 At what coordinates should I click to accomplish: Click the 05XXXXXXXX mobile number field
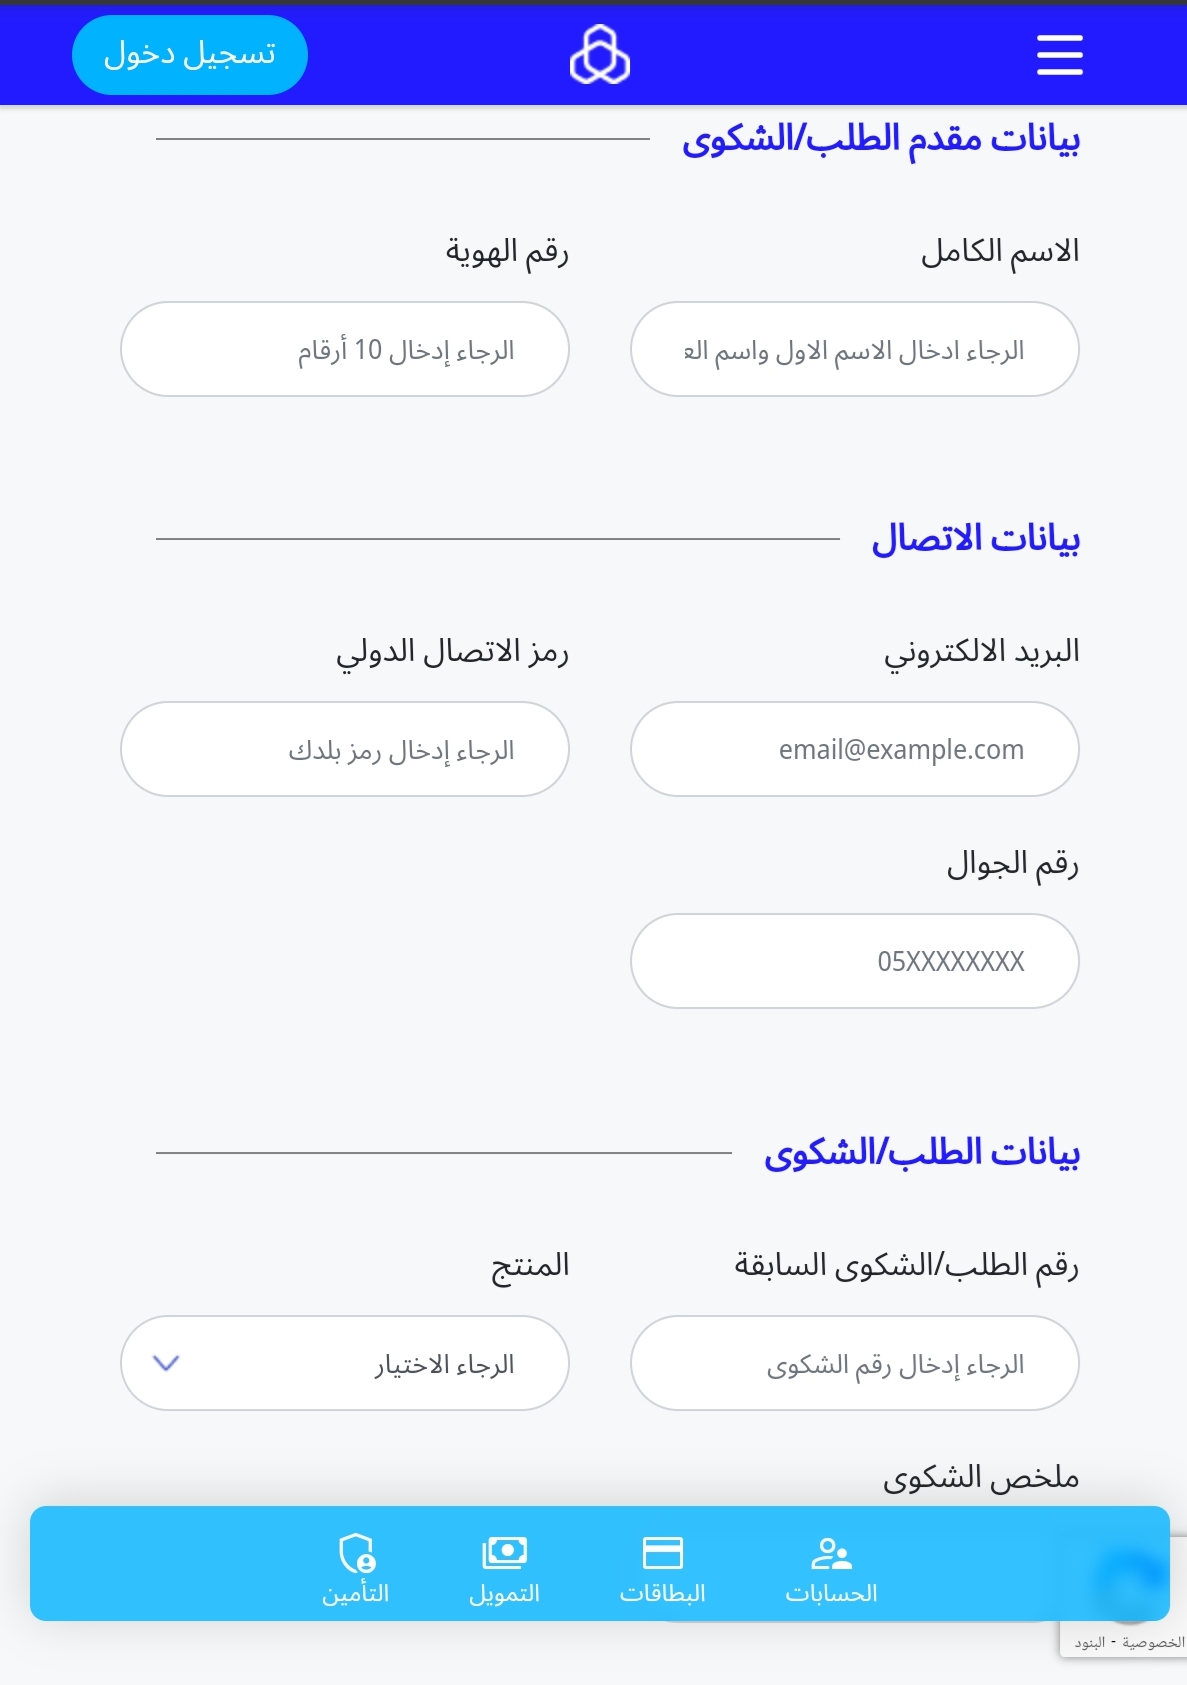click(855, 961)
